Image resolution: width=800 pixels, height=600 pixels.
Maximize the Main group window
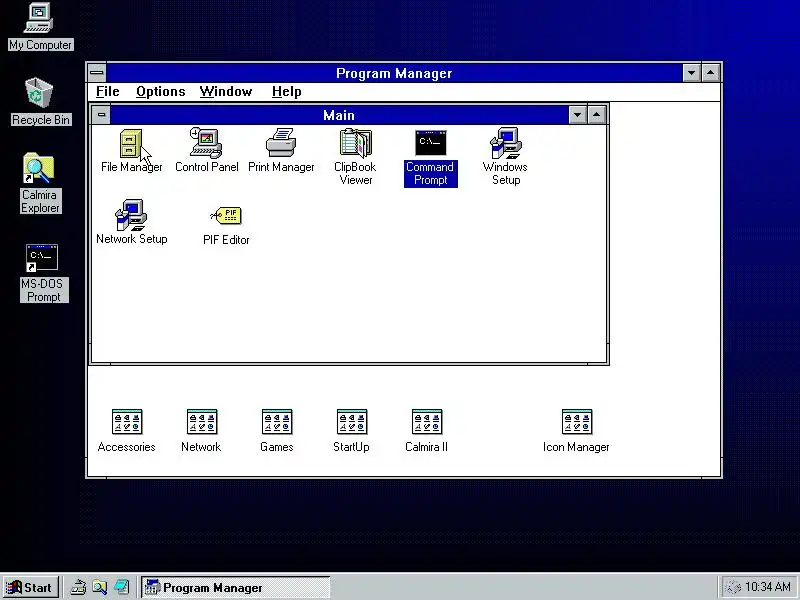[x=596, y=115]
